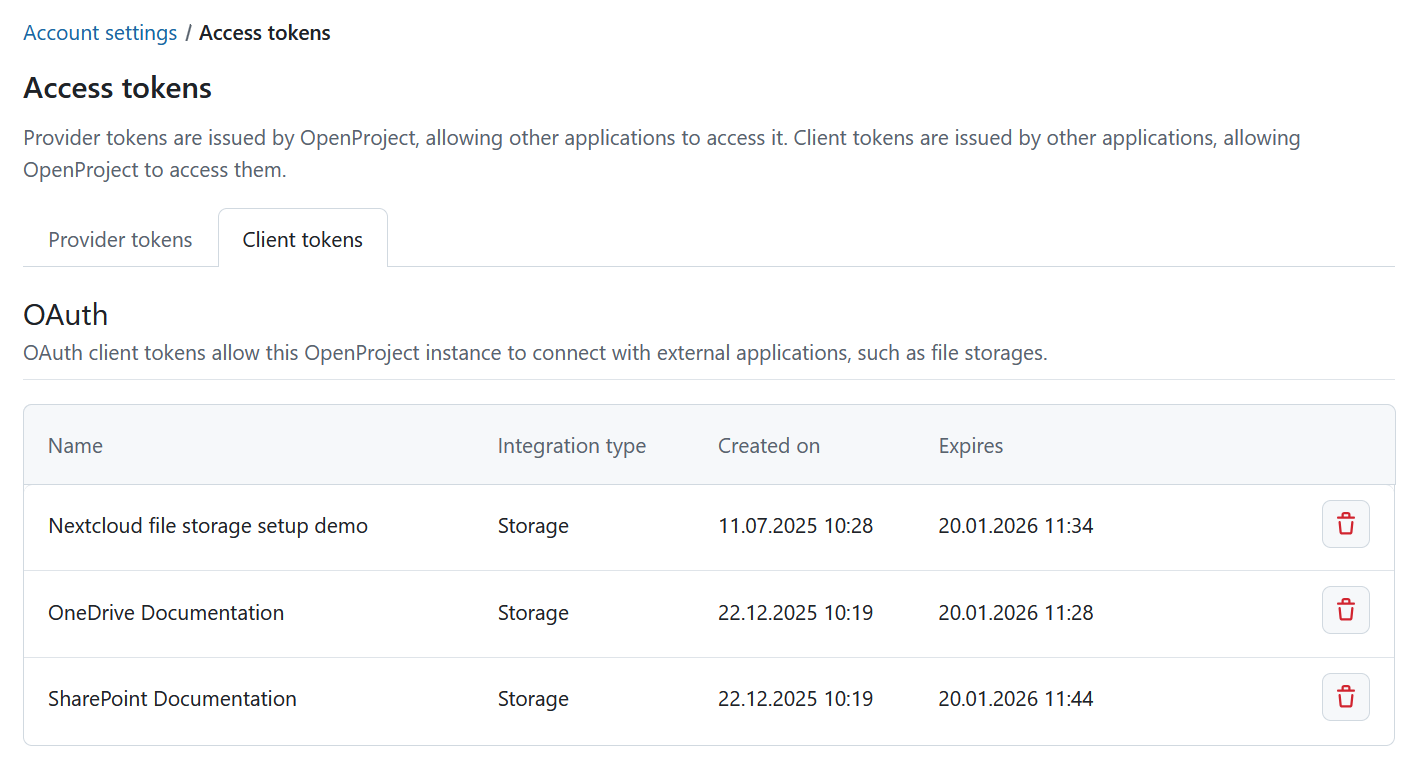1413x769 pixels.
Task: Delete the SharePoint Documentation token
Action: point(1345,697)
